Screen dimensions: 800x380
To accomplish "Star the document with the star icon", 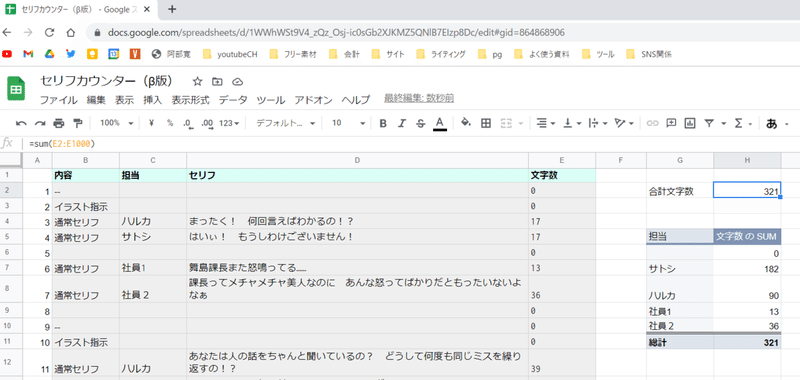I will tap(198, 82).
